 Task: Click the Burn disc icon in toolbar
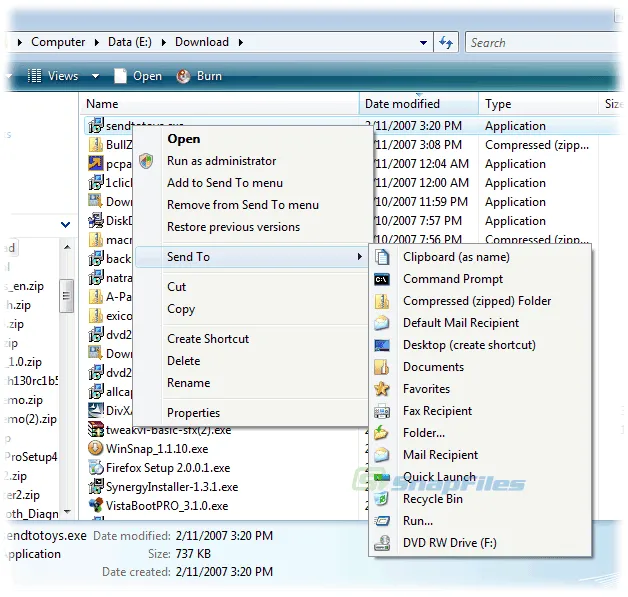pyautogui.click(x=183, y=76)
